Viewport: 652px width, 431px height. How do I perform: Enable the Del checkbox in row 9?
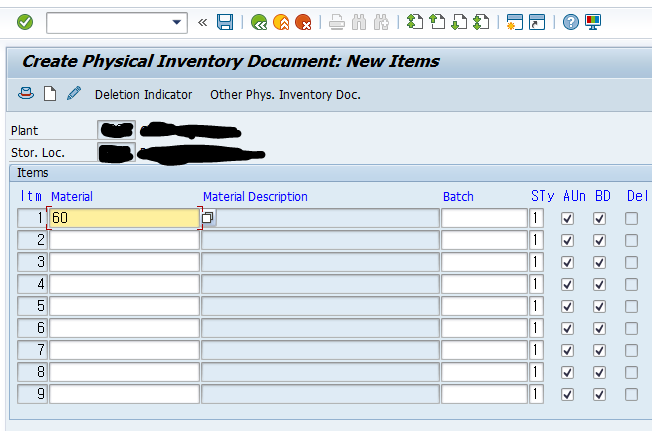pyautogui.click(x=631, y=394)
